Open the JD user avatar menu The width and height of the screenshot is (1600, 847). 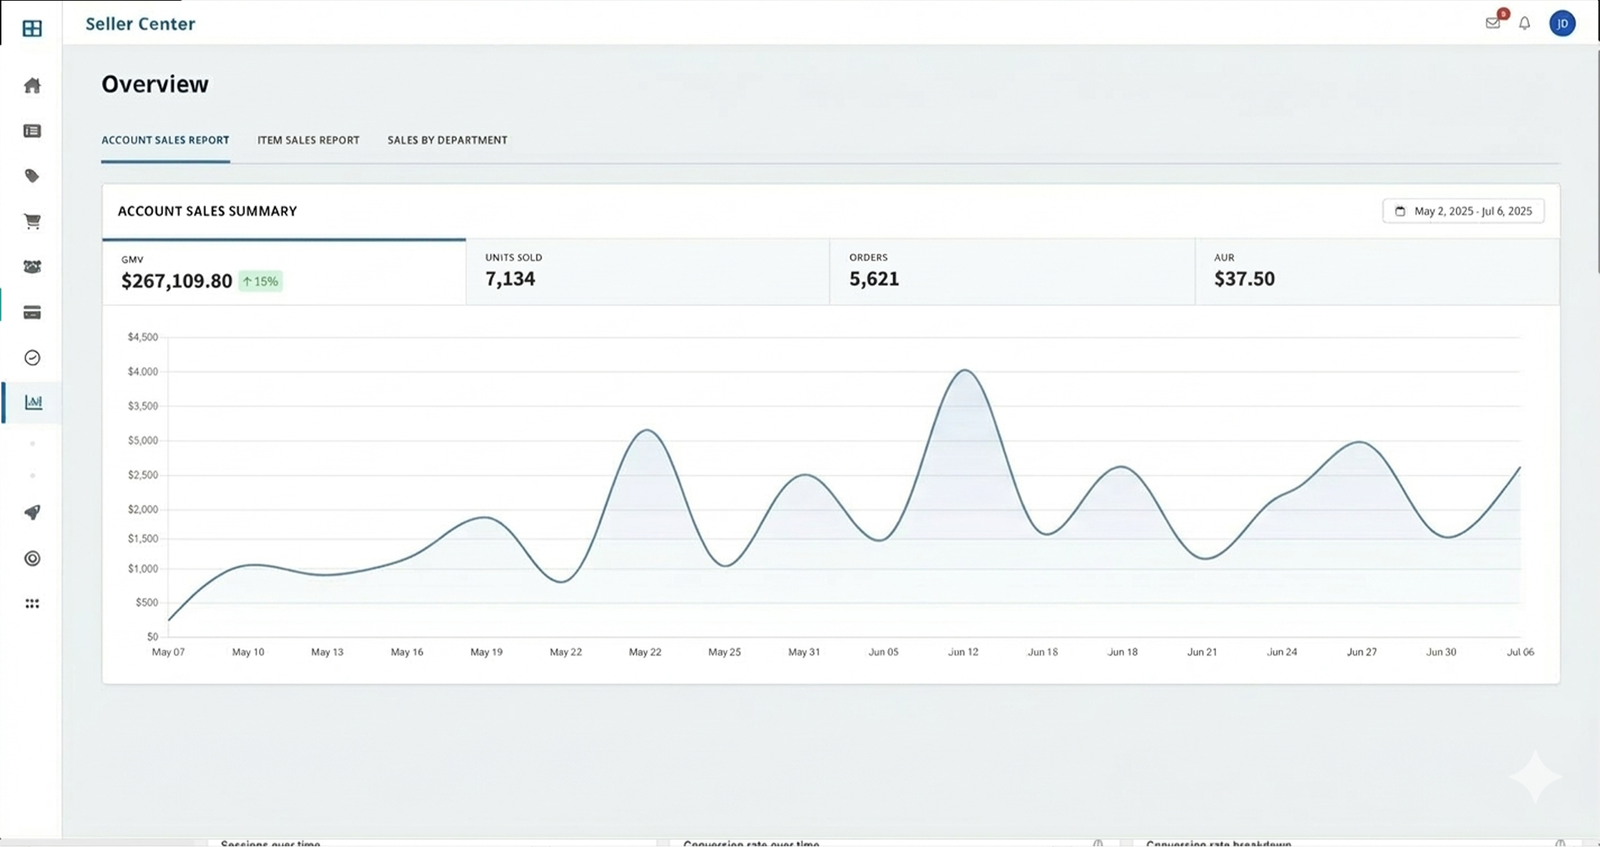1562,23
